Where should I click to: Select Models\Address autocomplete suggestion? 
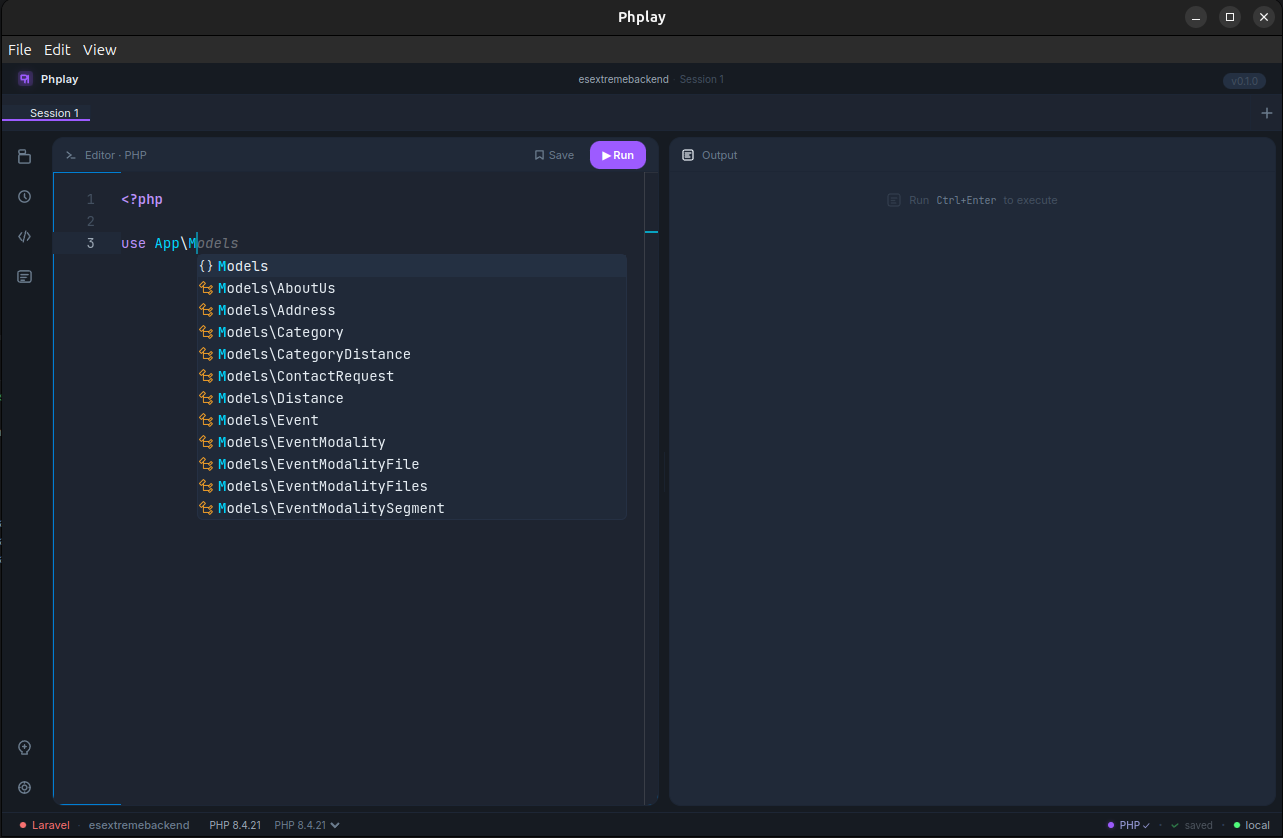412,310
